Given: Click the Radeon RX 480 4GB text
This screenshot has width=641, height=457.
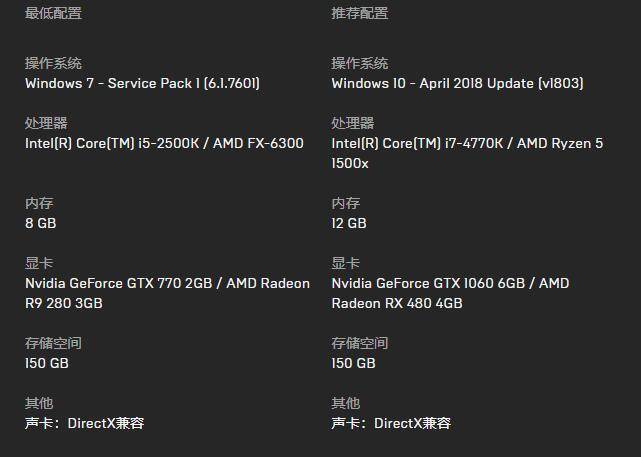Looking at the screenshot, I should (x=397, y=303).
